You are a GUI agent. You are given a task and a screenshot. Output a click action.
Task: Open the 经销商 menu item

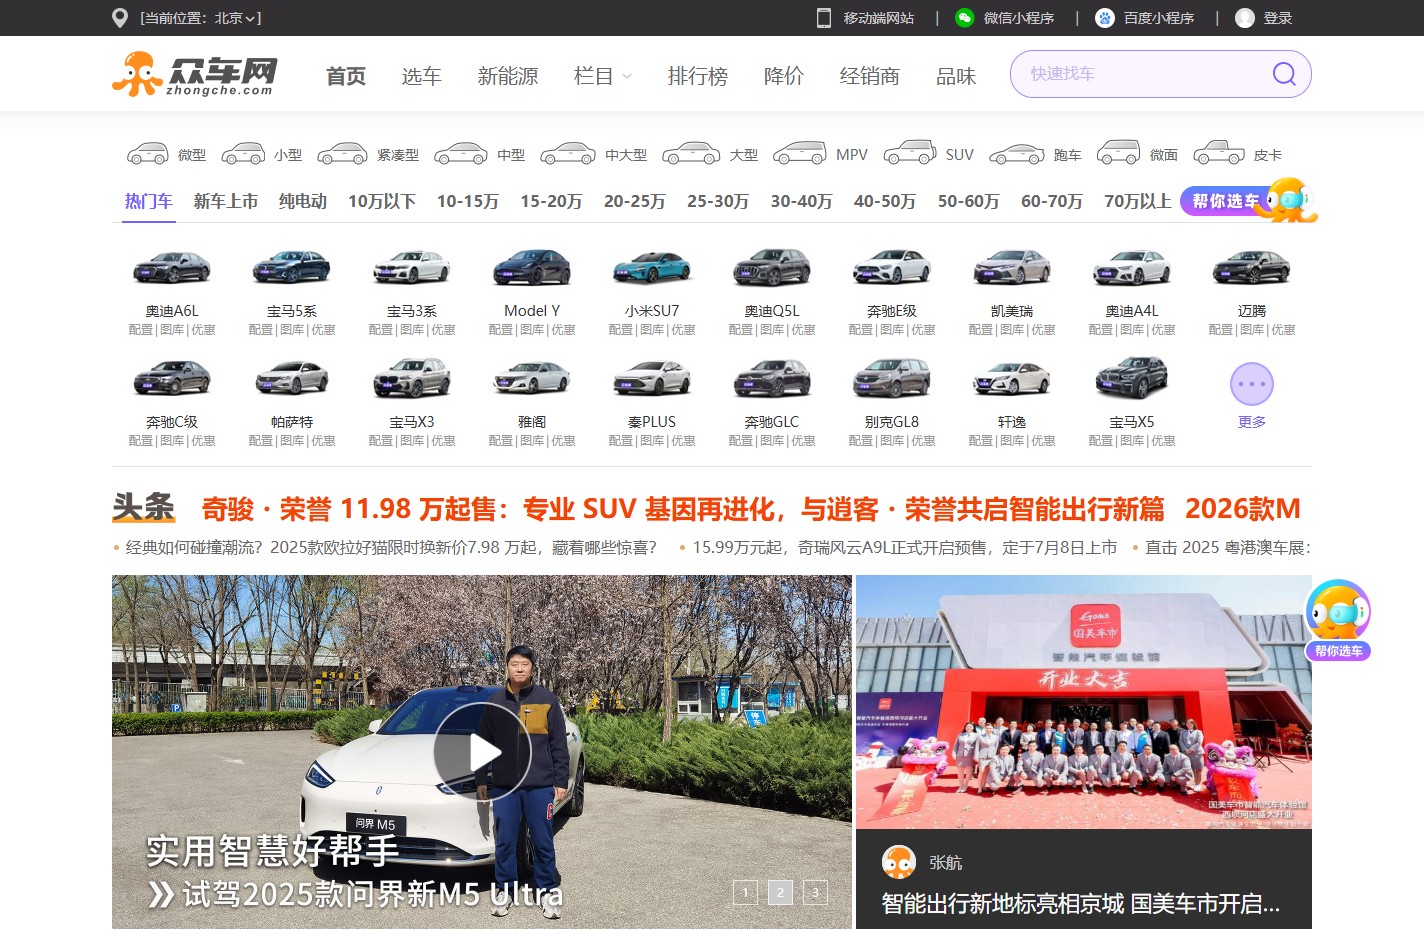click(869, 76)
